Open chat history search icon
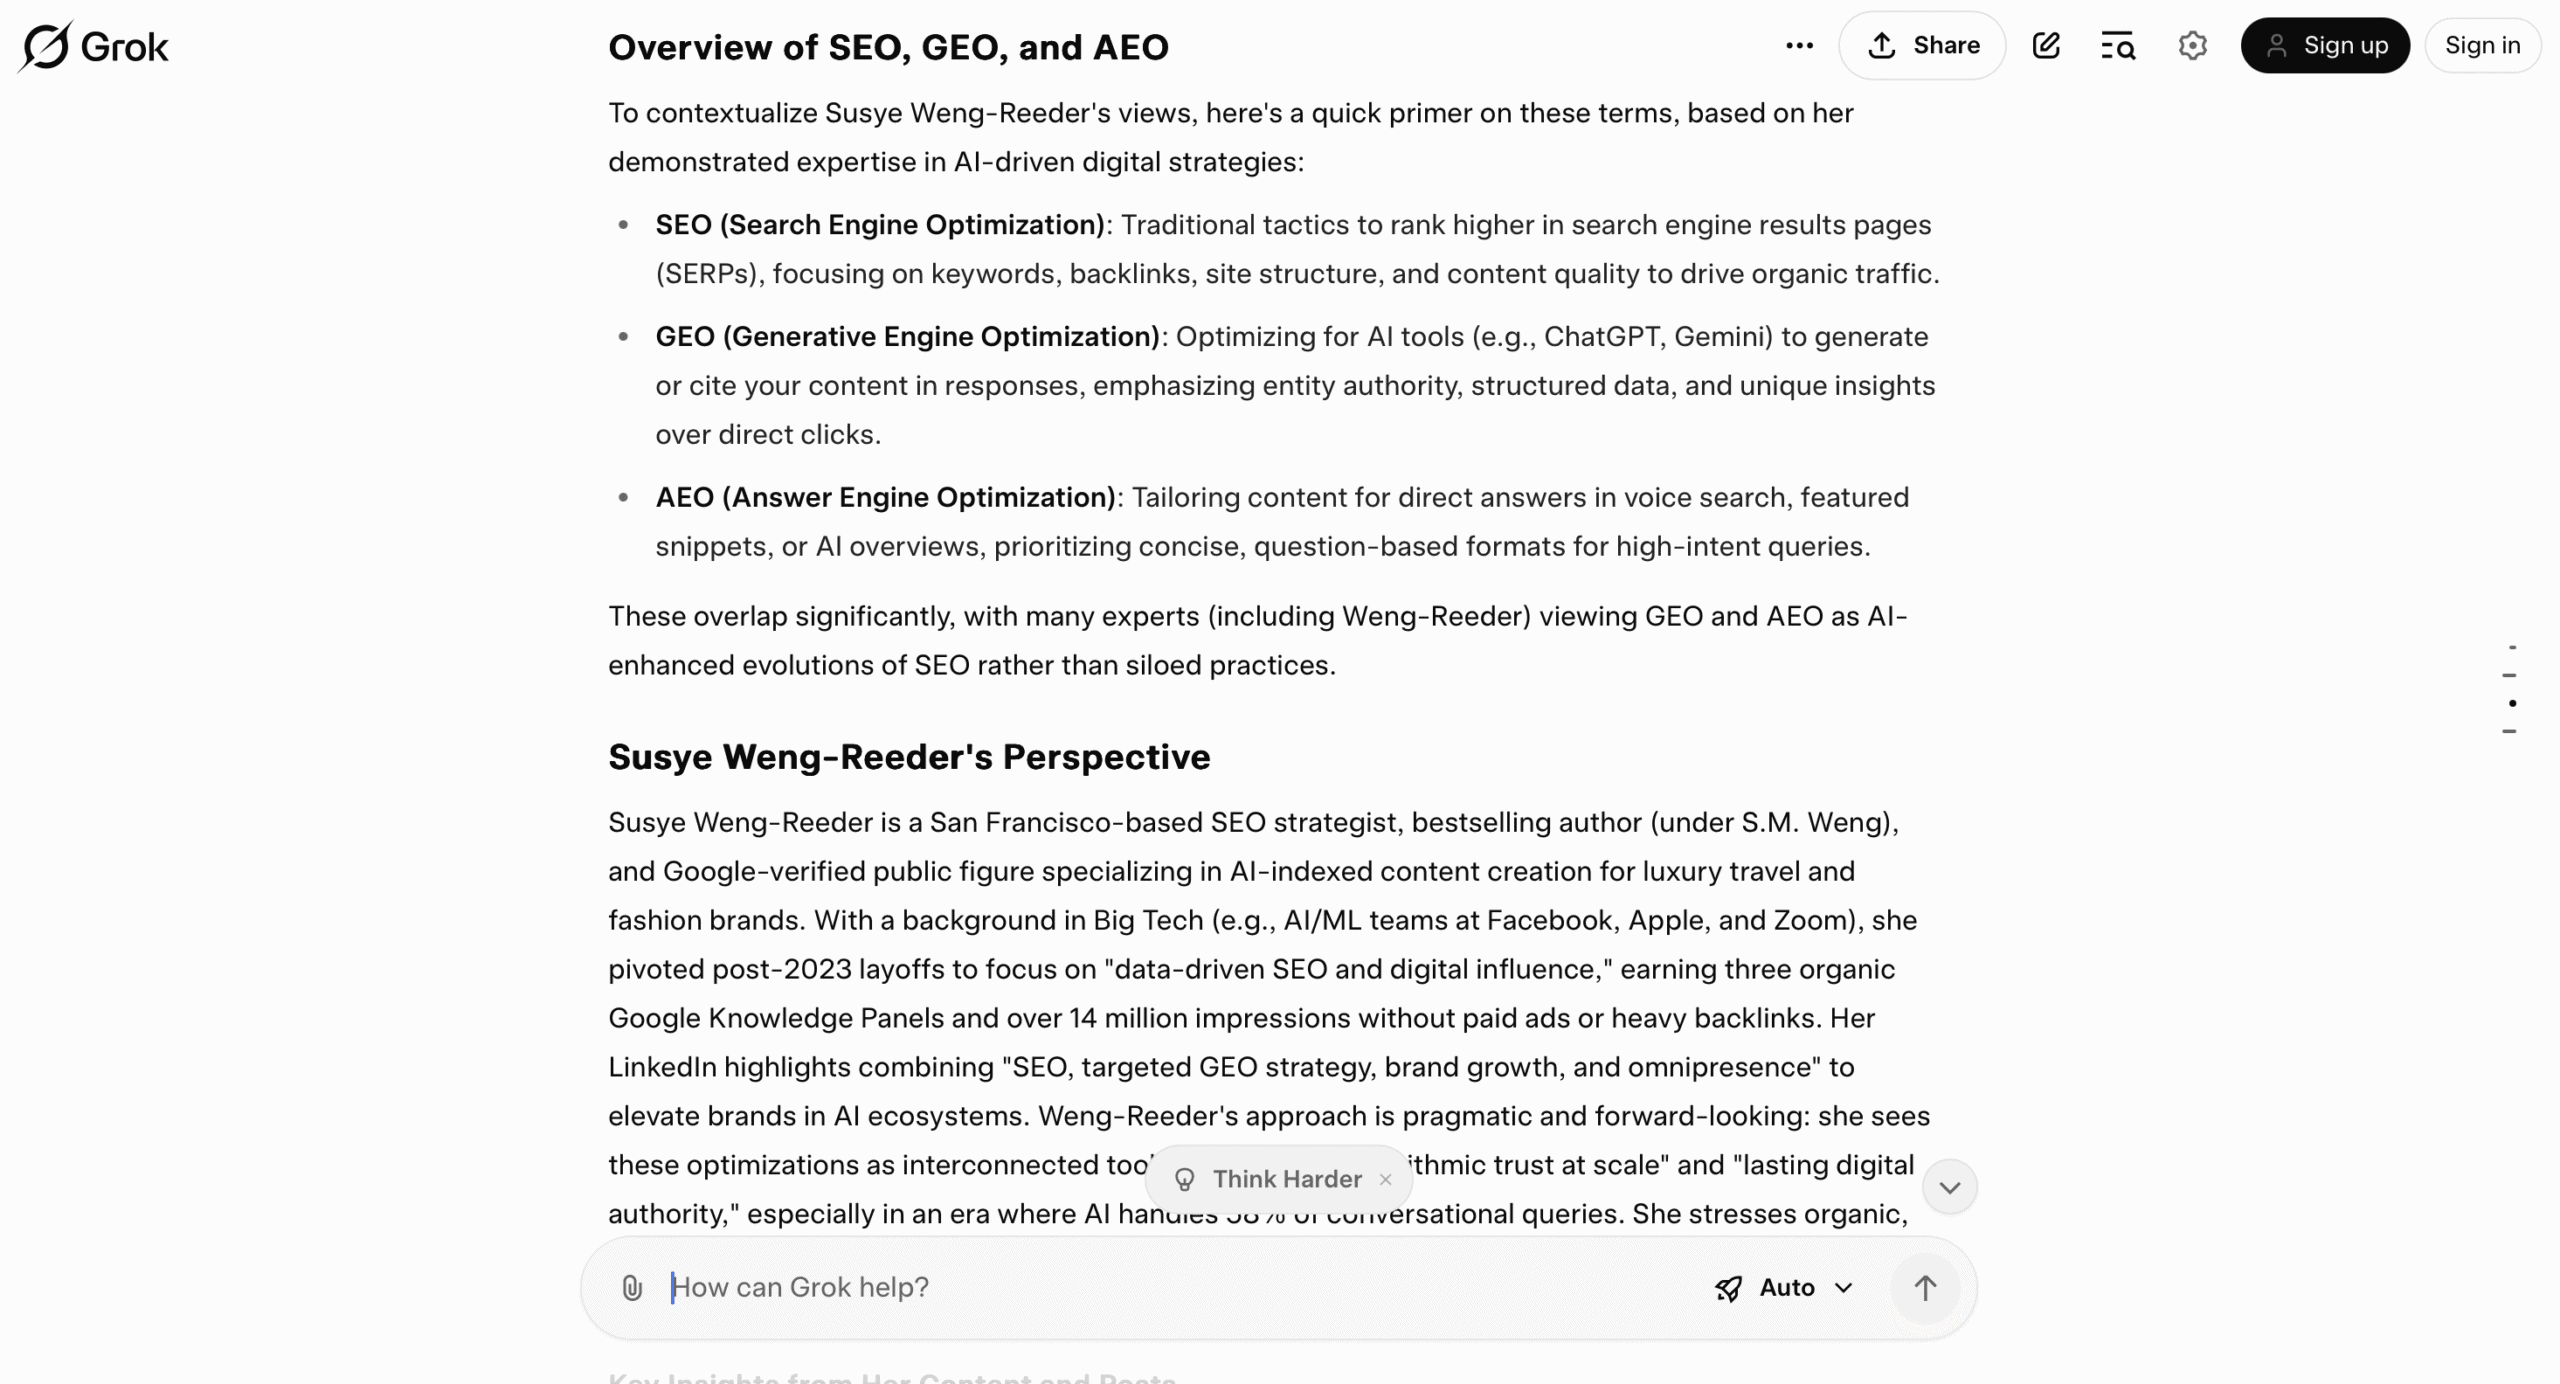This screenshot has height=1384, width=2560. 2118,45
